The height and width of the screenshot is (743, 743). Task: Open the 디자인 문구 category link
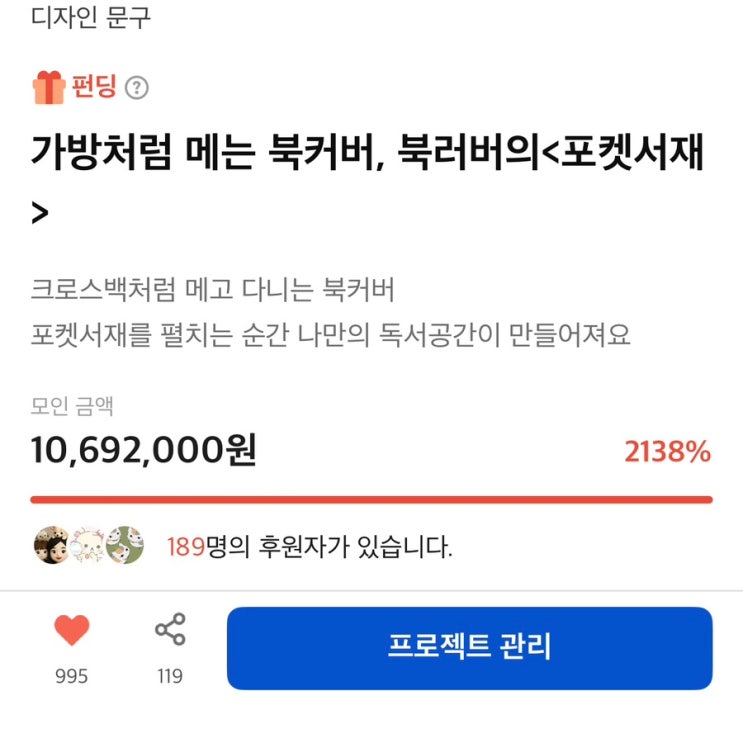[91, 17]
